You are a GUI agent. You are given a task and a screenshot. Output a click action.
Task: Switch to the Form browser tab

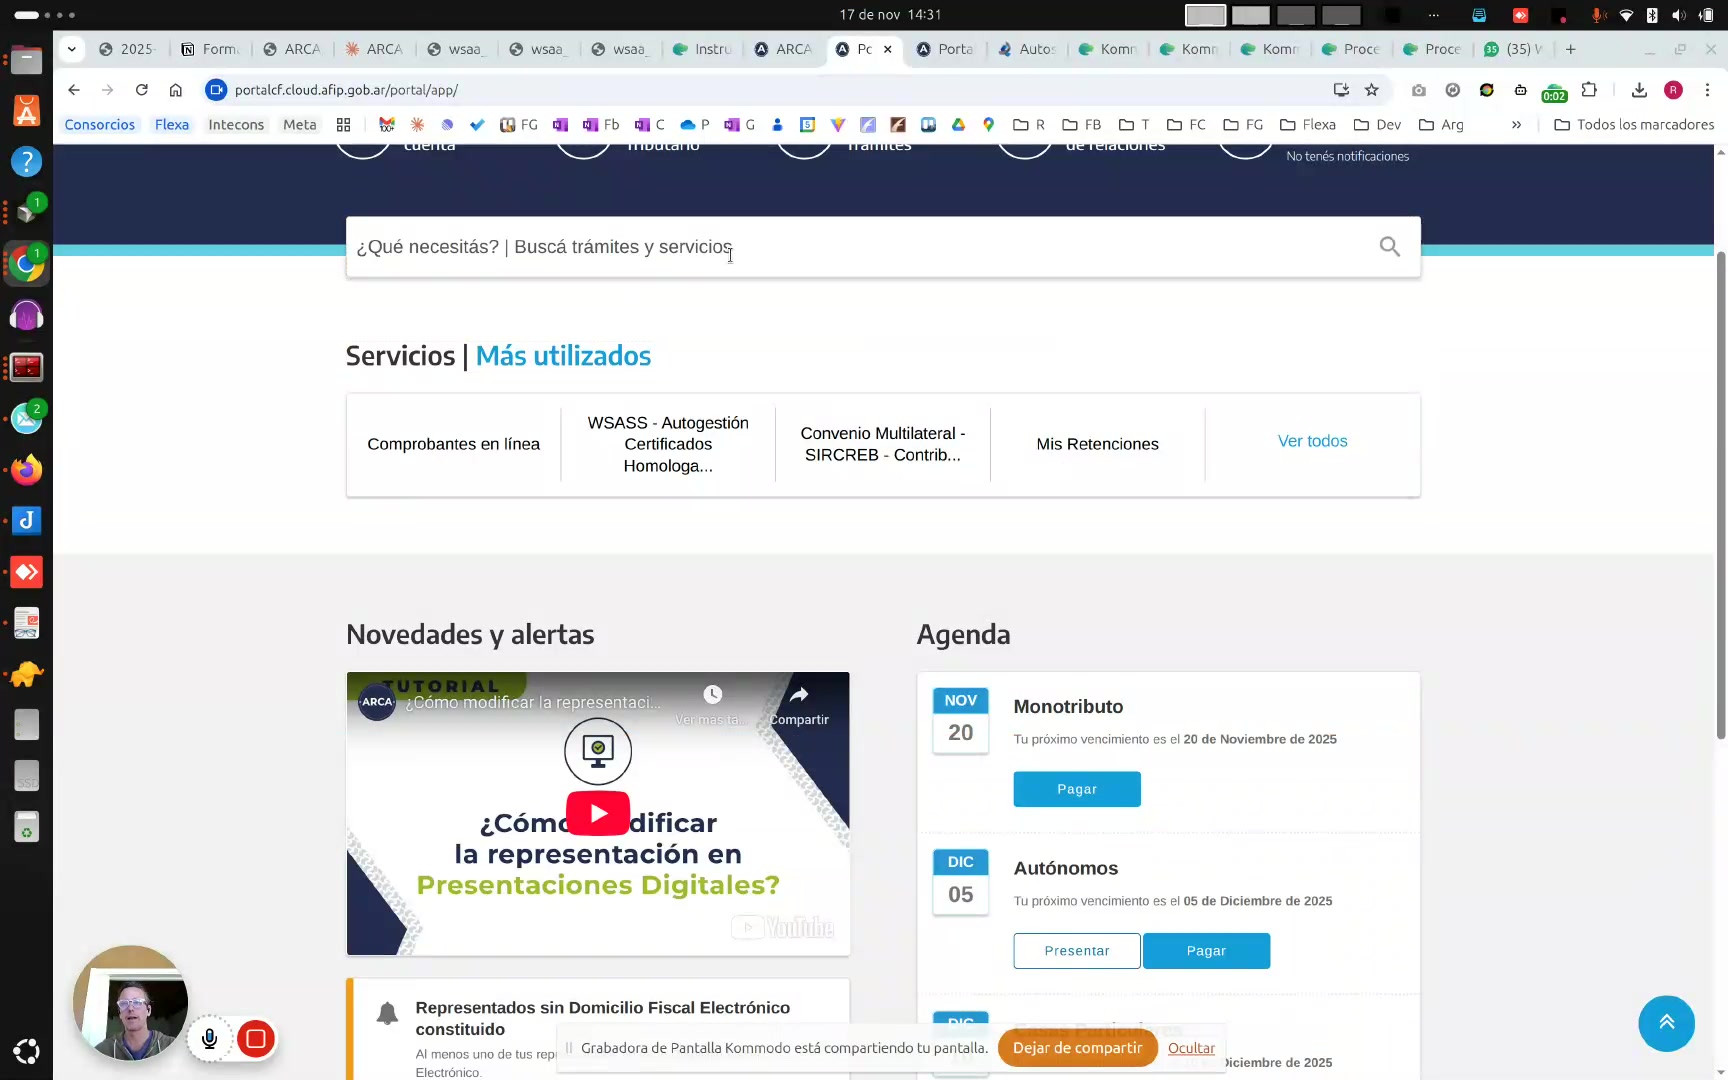pyautogui.click(x=211, y=49)
